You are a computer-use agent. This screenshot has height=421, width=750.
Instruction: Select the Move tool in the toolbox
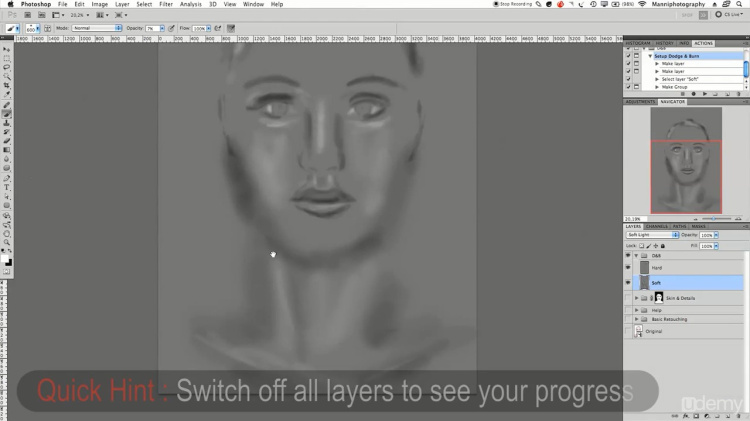click(x=7, y=49)
